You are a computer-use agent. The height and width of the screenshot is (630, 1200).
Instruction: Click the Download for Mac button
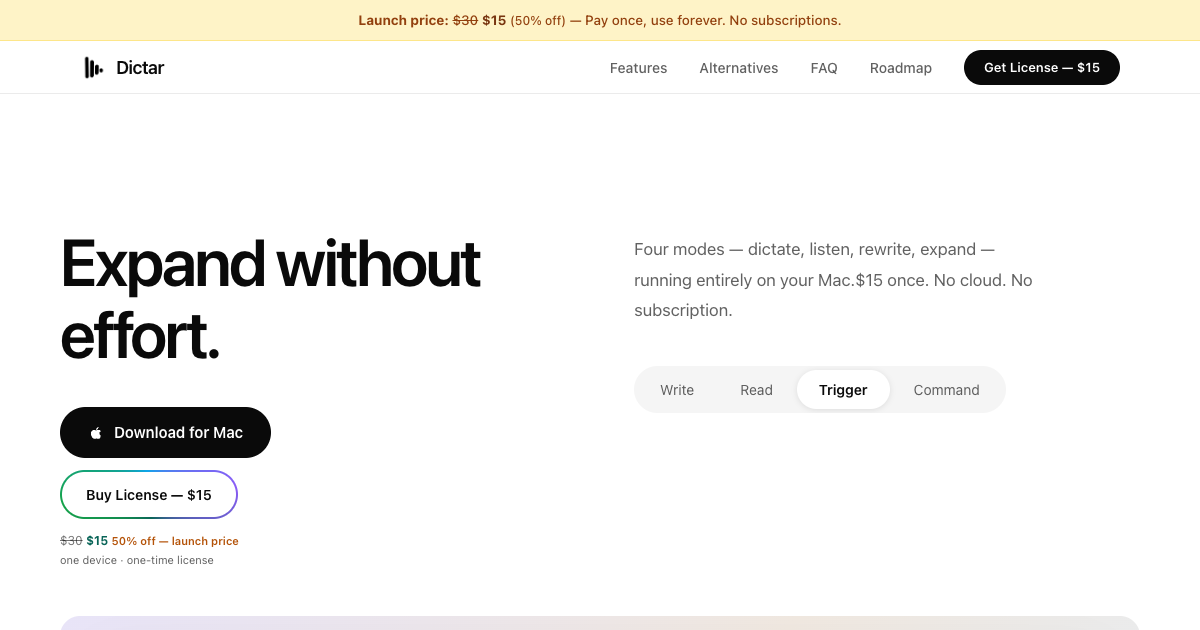pyautogui.click(x=165, y=432)
